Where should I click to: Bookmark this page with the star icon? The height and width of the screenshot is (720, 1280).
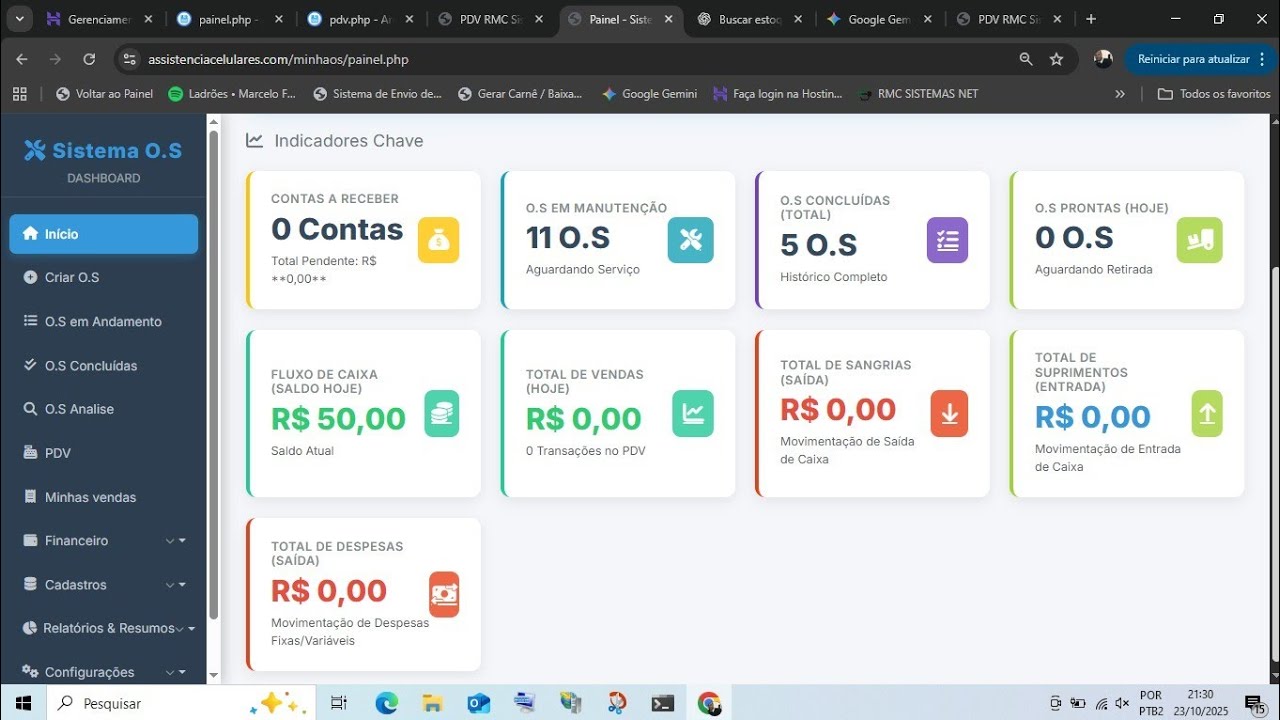(x=1056, y=59)
